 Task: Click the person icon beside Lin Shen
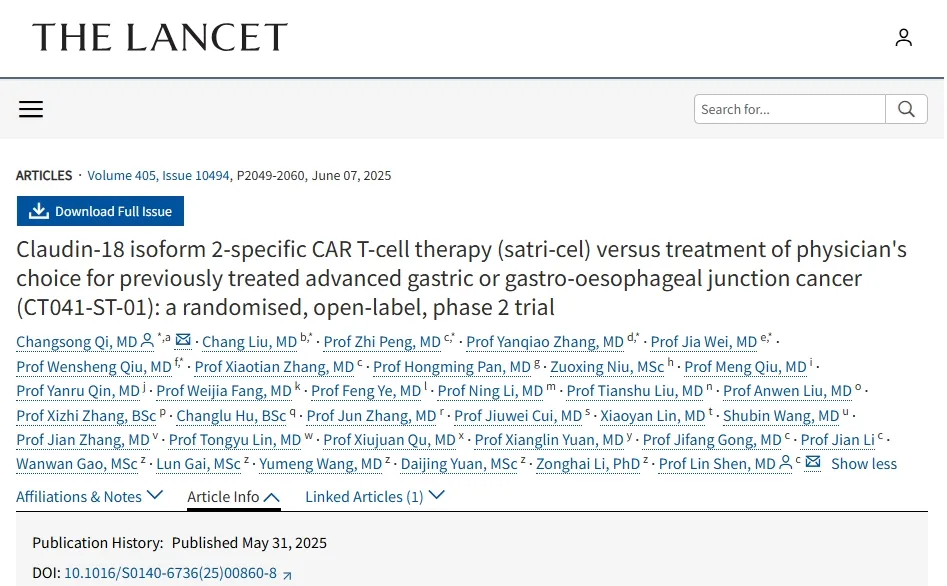tap(786, 463)
